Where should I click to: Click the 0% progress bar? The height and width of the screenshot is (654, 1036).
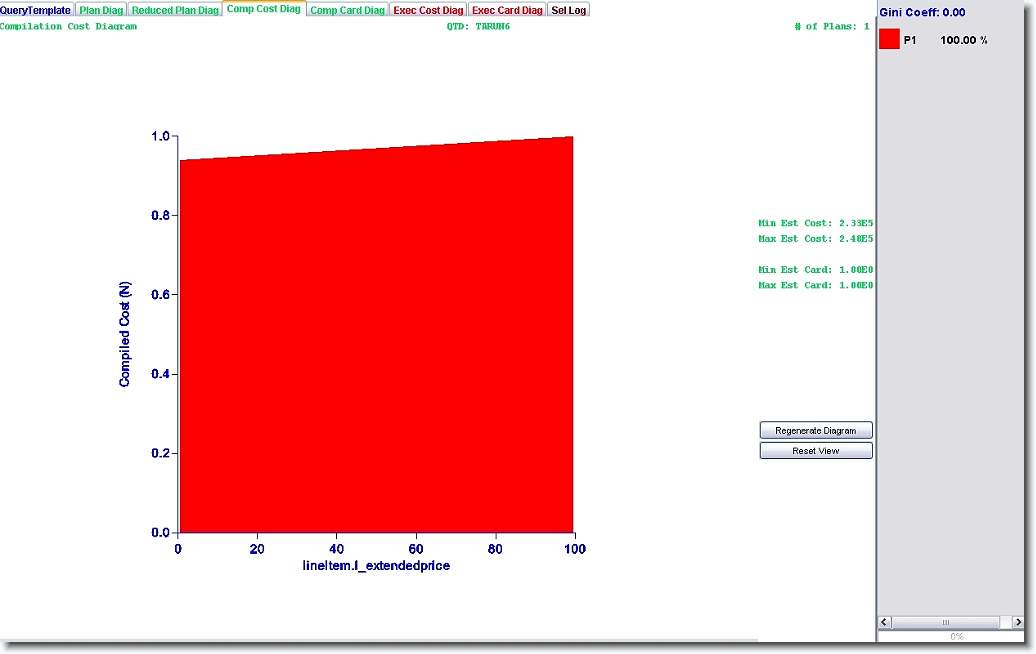coord(956,636)
